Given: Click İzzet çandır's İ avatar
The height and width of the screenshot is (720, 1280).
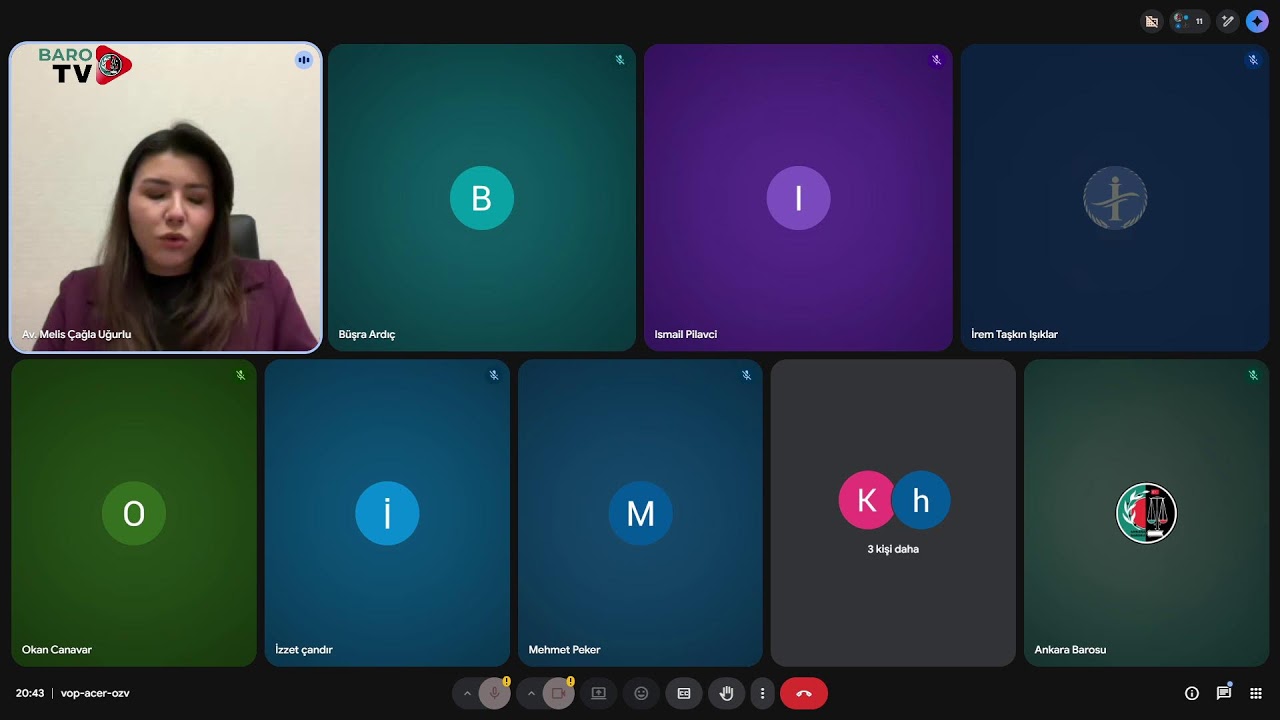Looking at the screenshot, I should [x=387, y=513].
